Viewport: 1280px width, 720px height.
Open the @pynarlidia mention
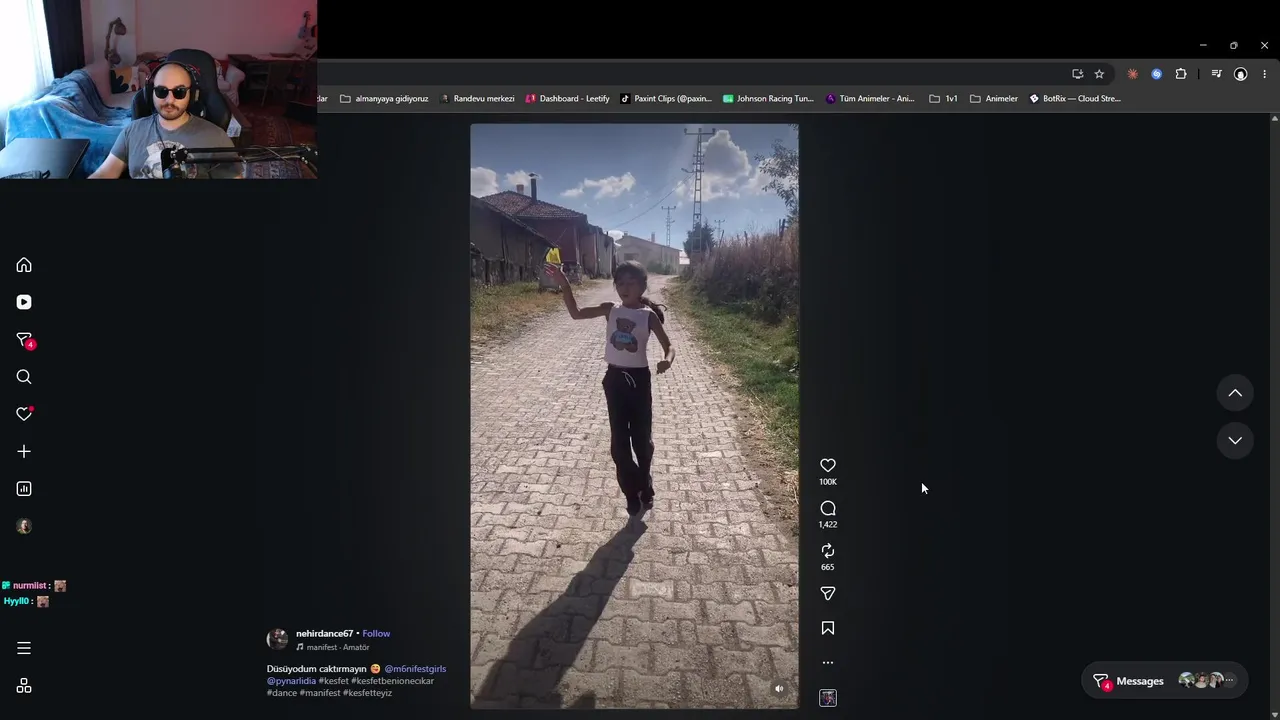291,681
